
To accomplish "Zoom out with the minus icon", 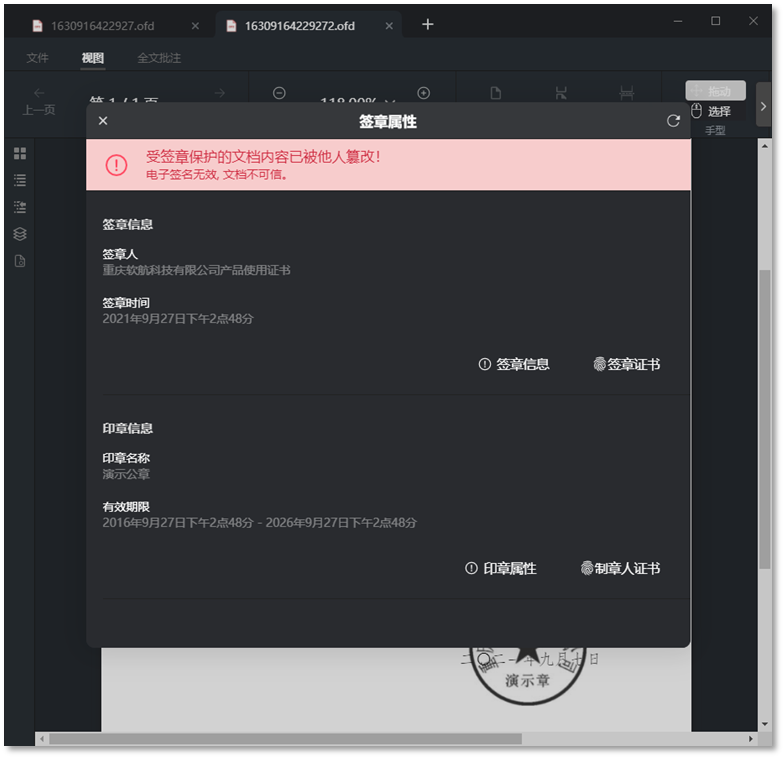I will tap(279, 93).
